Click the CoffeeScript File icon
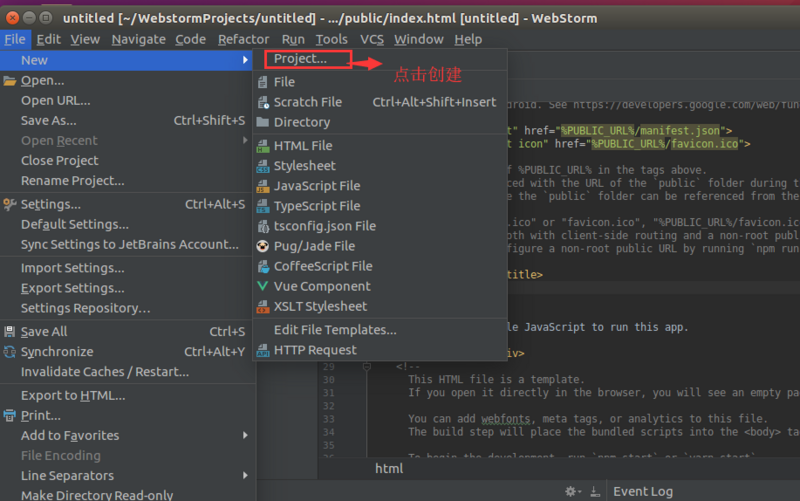800x501 pixels. (263, 266)
